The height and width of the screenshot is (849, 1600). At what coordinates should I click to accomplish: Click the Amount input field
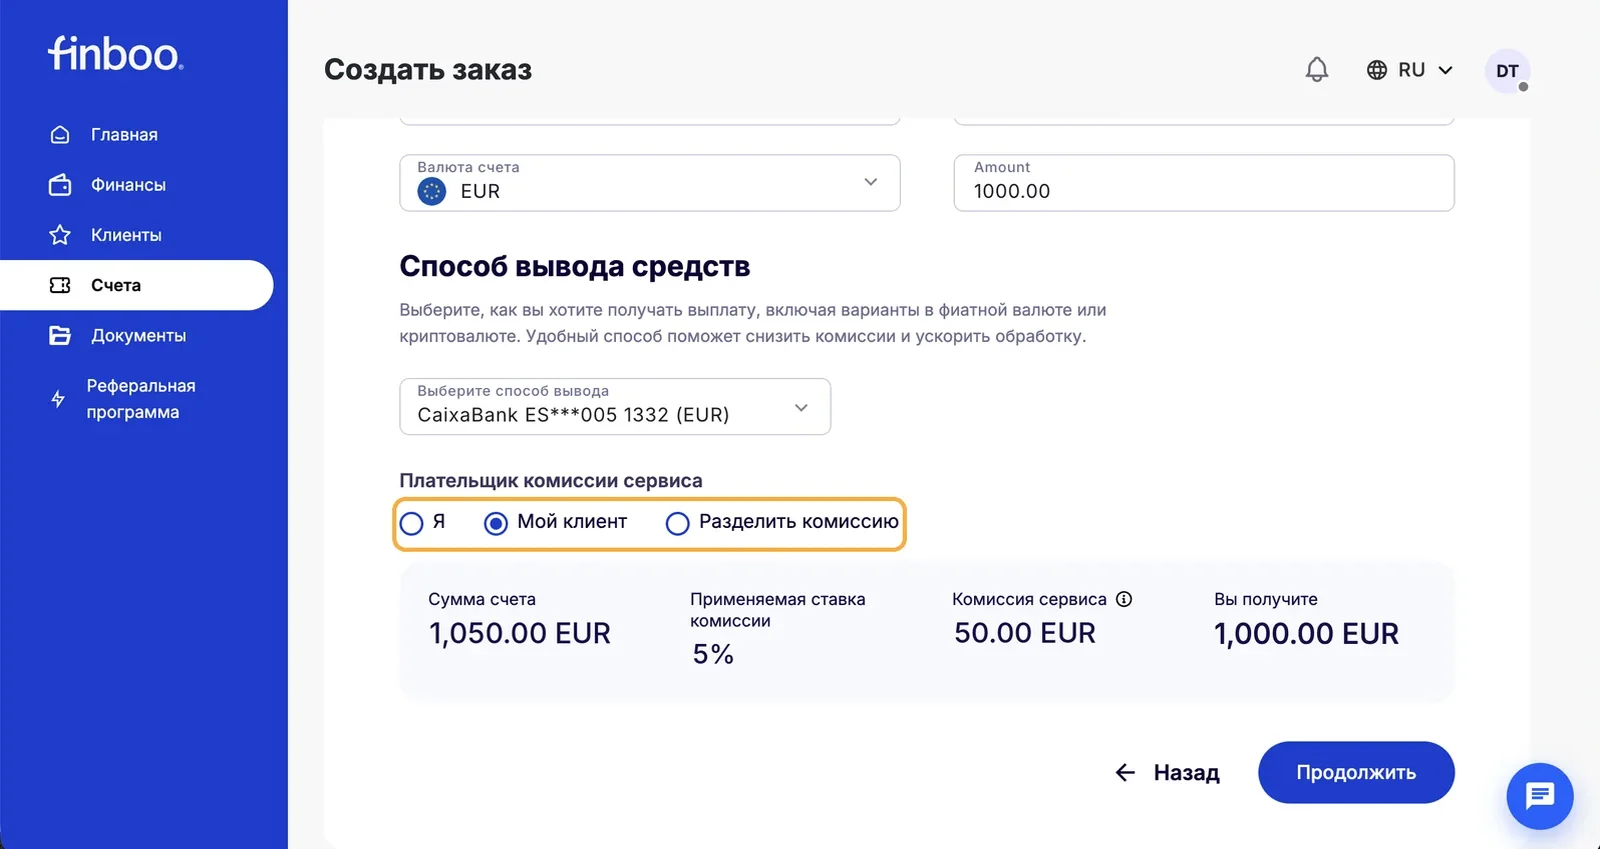click(x=1204, y=183)
